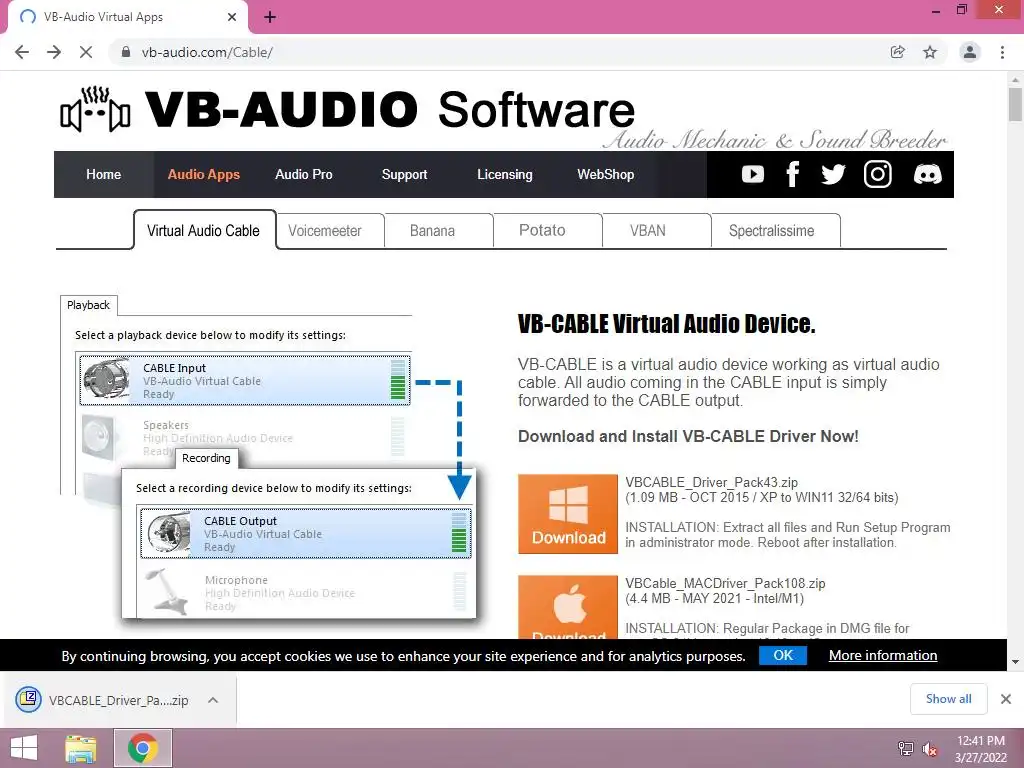Viewport: 1024px width, 768px height.
Task: Open WebShop menu item
Action: pyautogui.click(x=605, y=174)
